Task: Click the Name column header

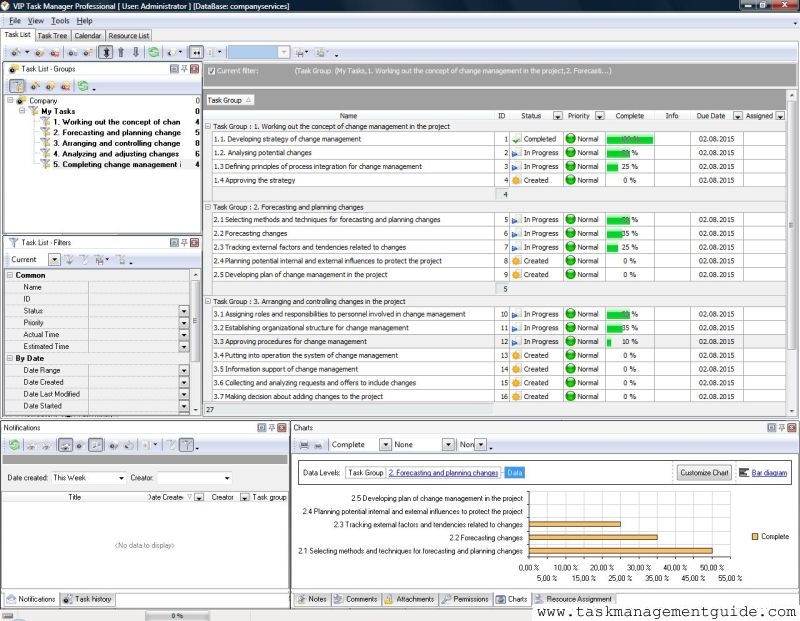Action: pos(348,116)
